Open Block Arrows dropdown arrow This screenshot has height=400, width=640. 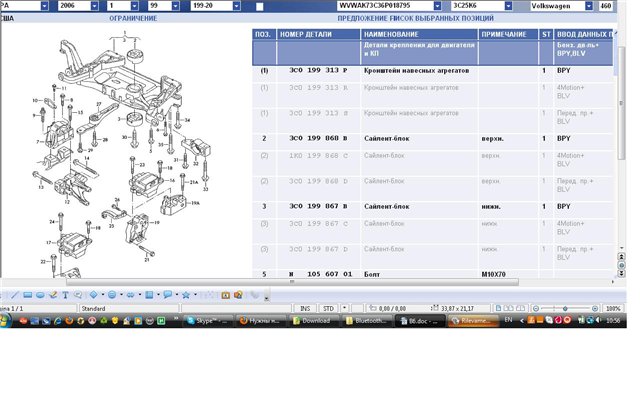(140, 295)
